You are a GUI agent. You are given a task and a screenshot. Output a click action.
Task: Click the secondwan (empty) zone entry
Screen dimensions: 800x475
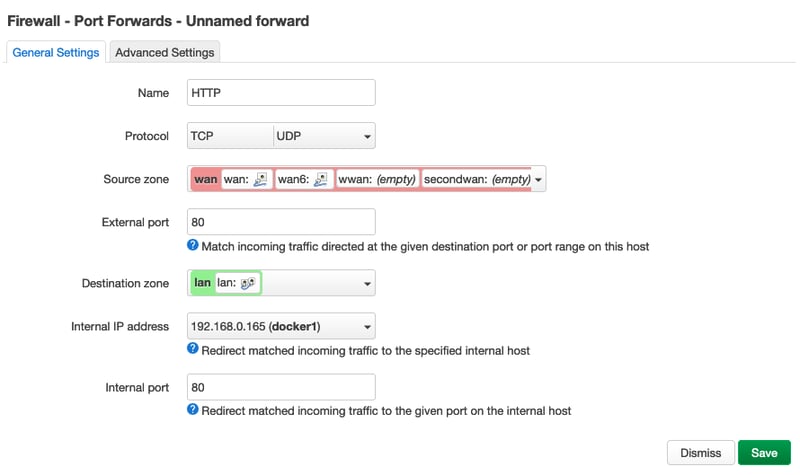pos(476,180)
